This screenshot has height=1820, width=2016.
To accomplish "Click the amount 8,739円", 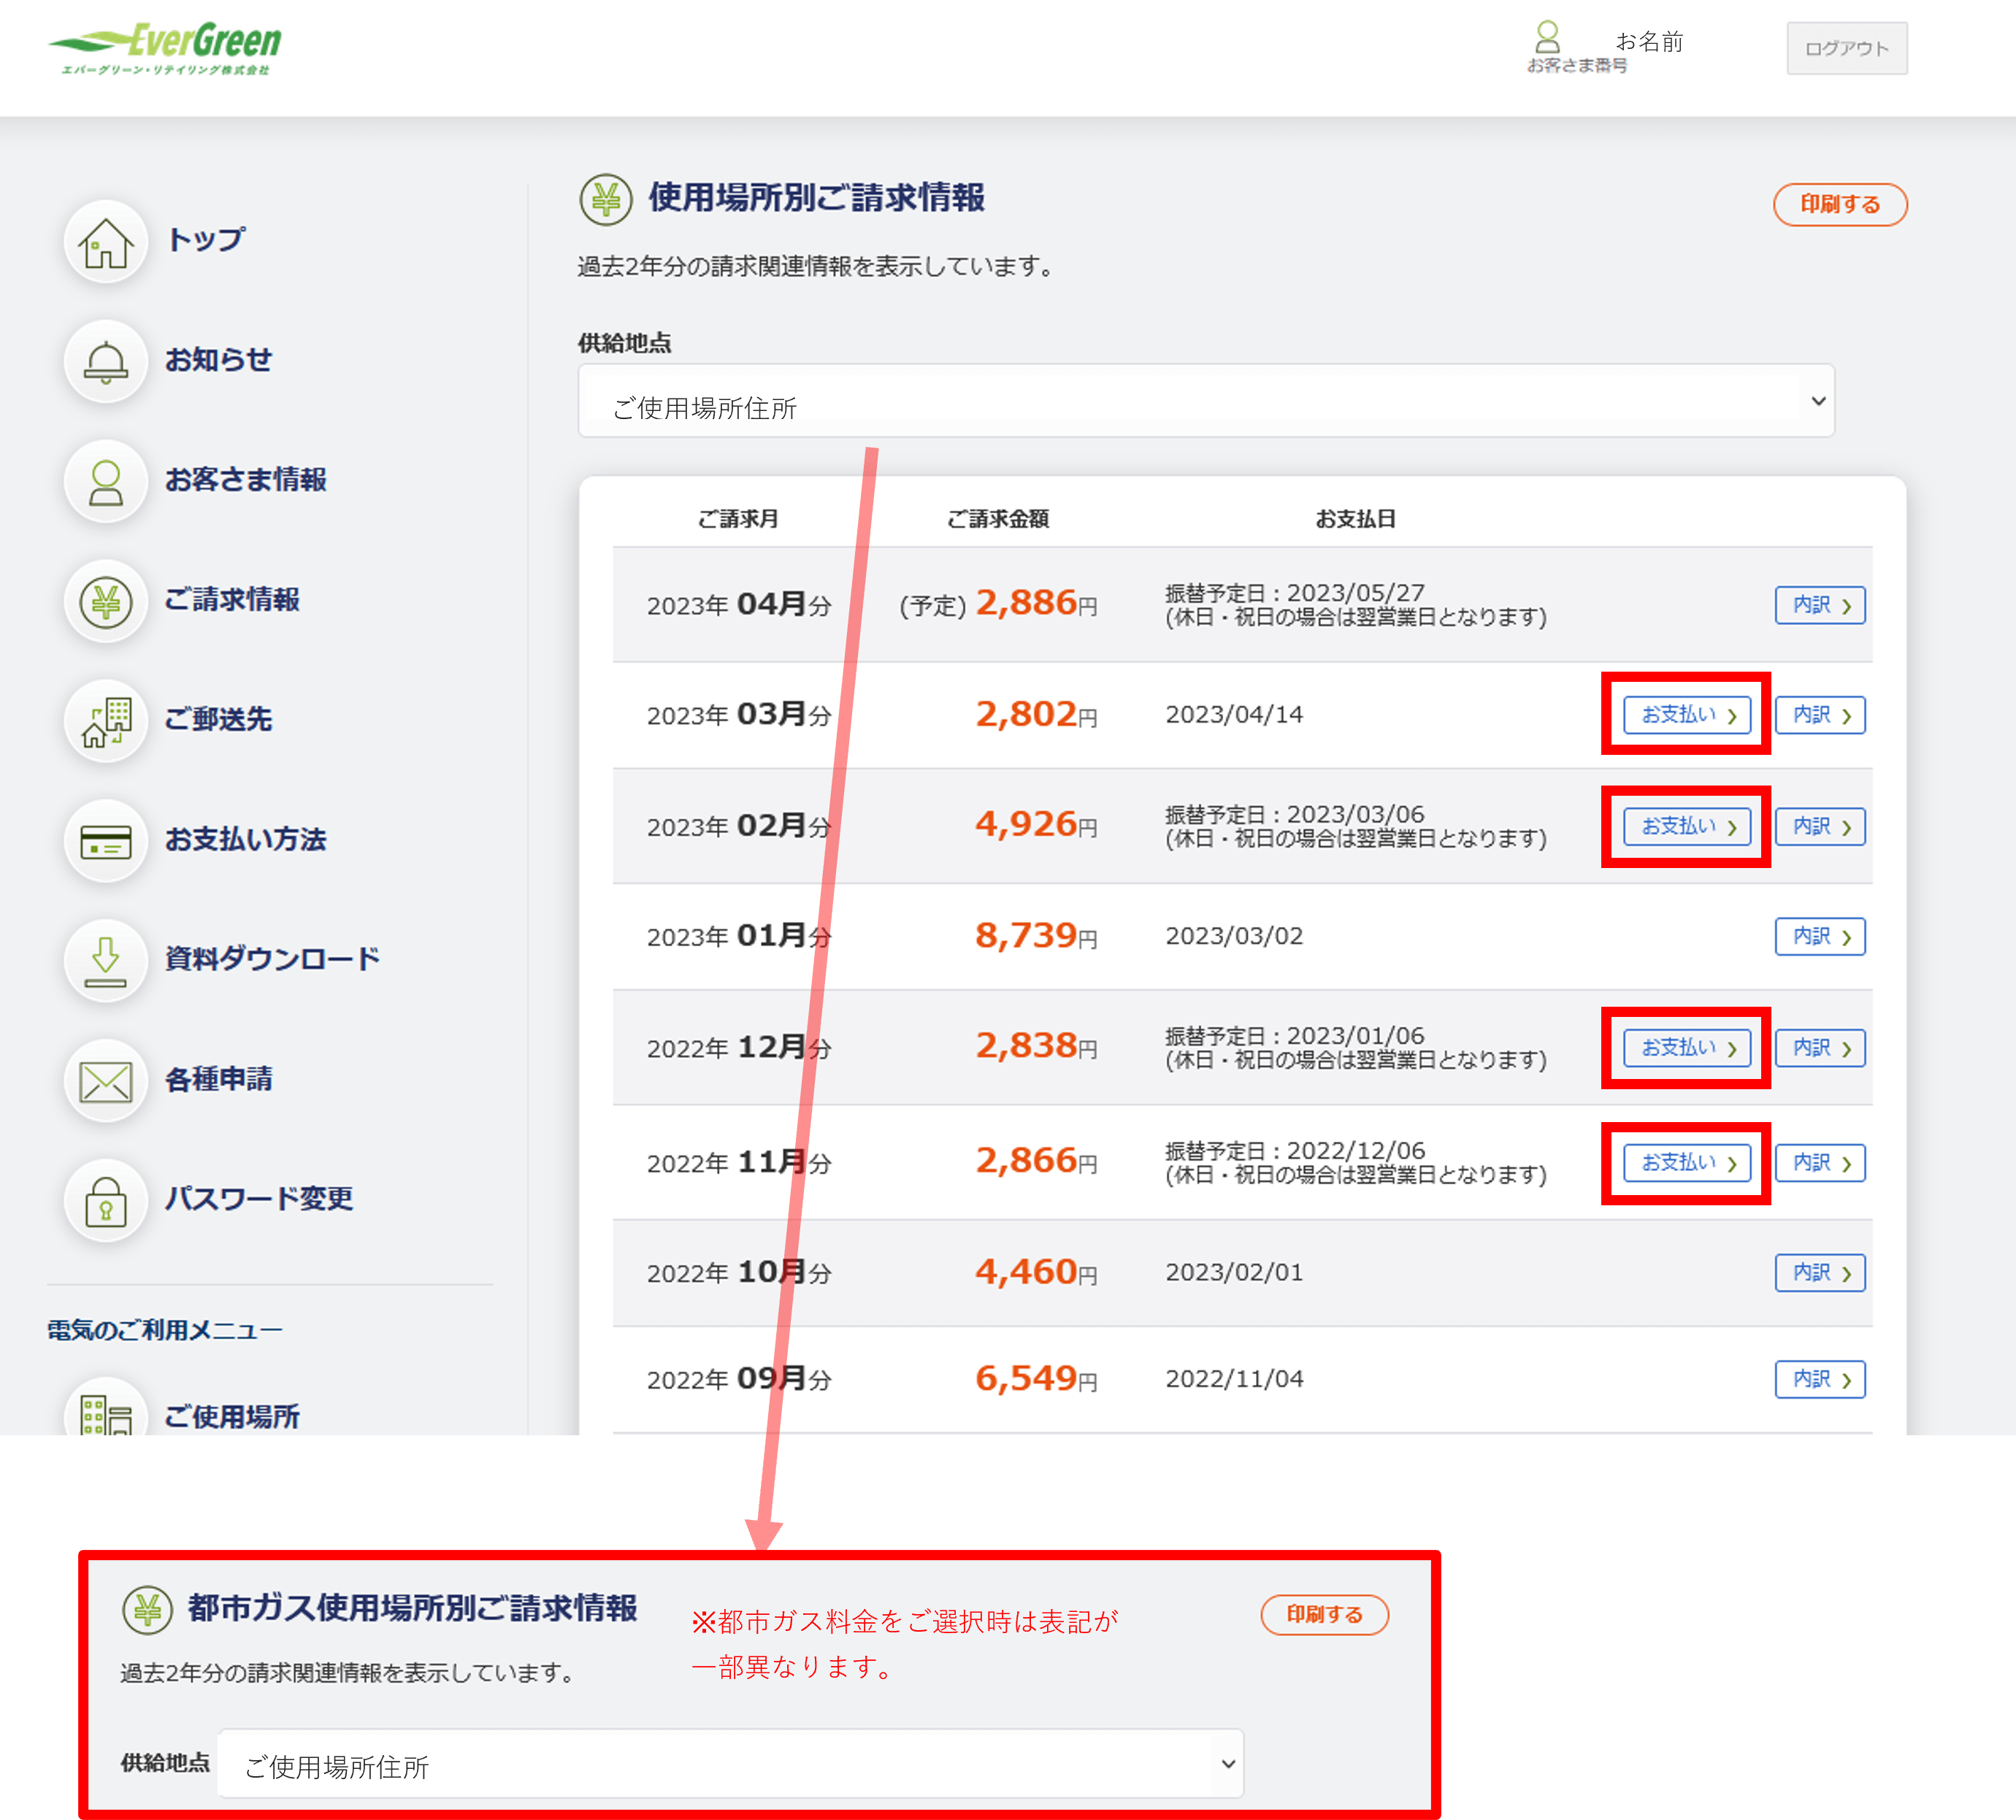I will point(1036,936).
